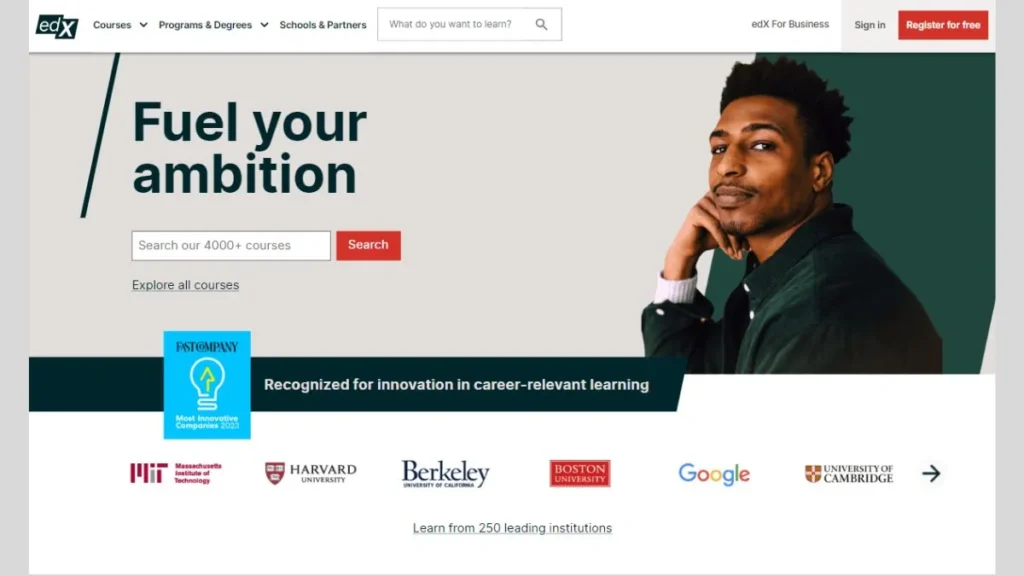
Task: Expand the Courses dropdown menu
Action: click(x=120, y=25)
